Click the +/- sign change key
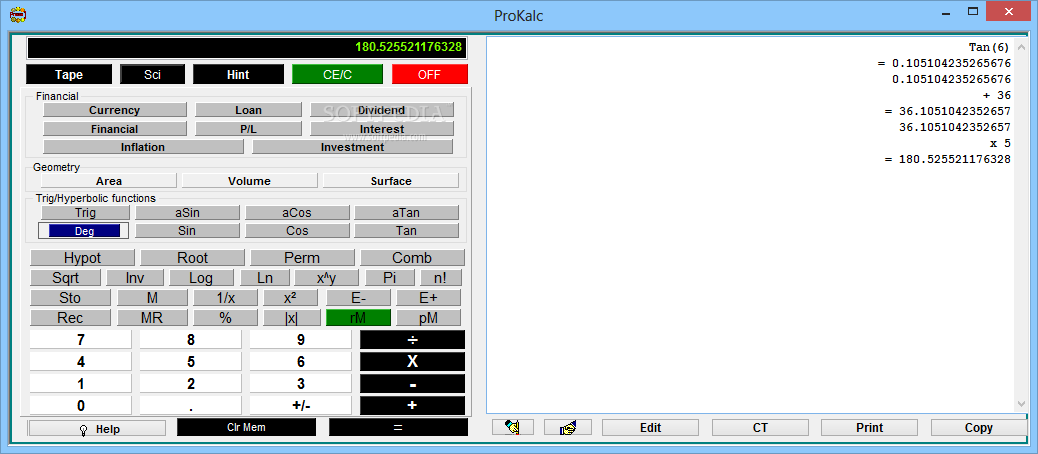 (301, 405)
